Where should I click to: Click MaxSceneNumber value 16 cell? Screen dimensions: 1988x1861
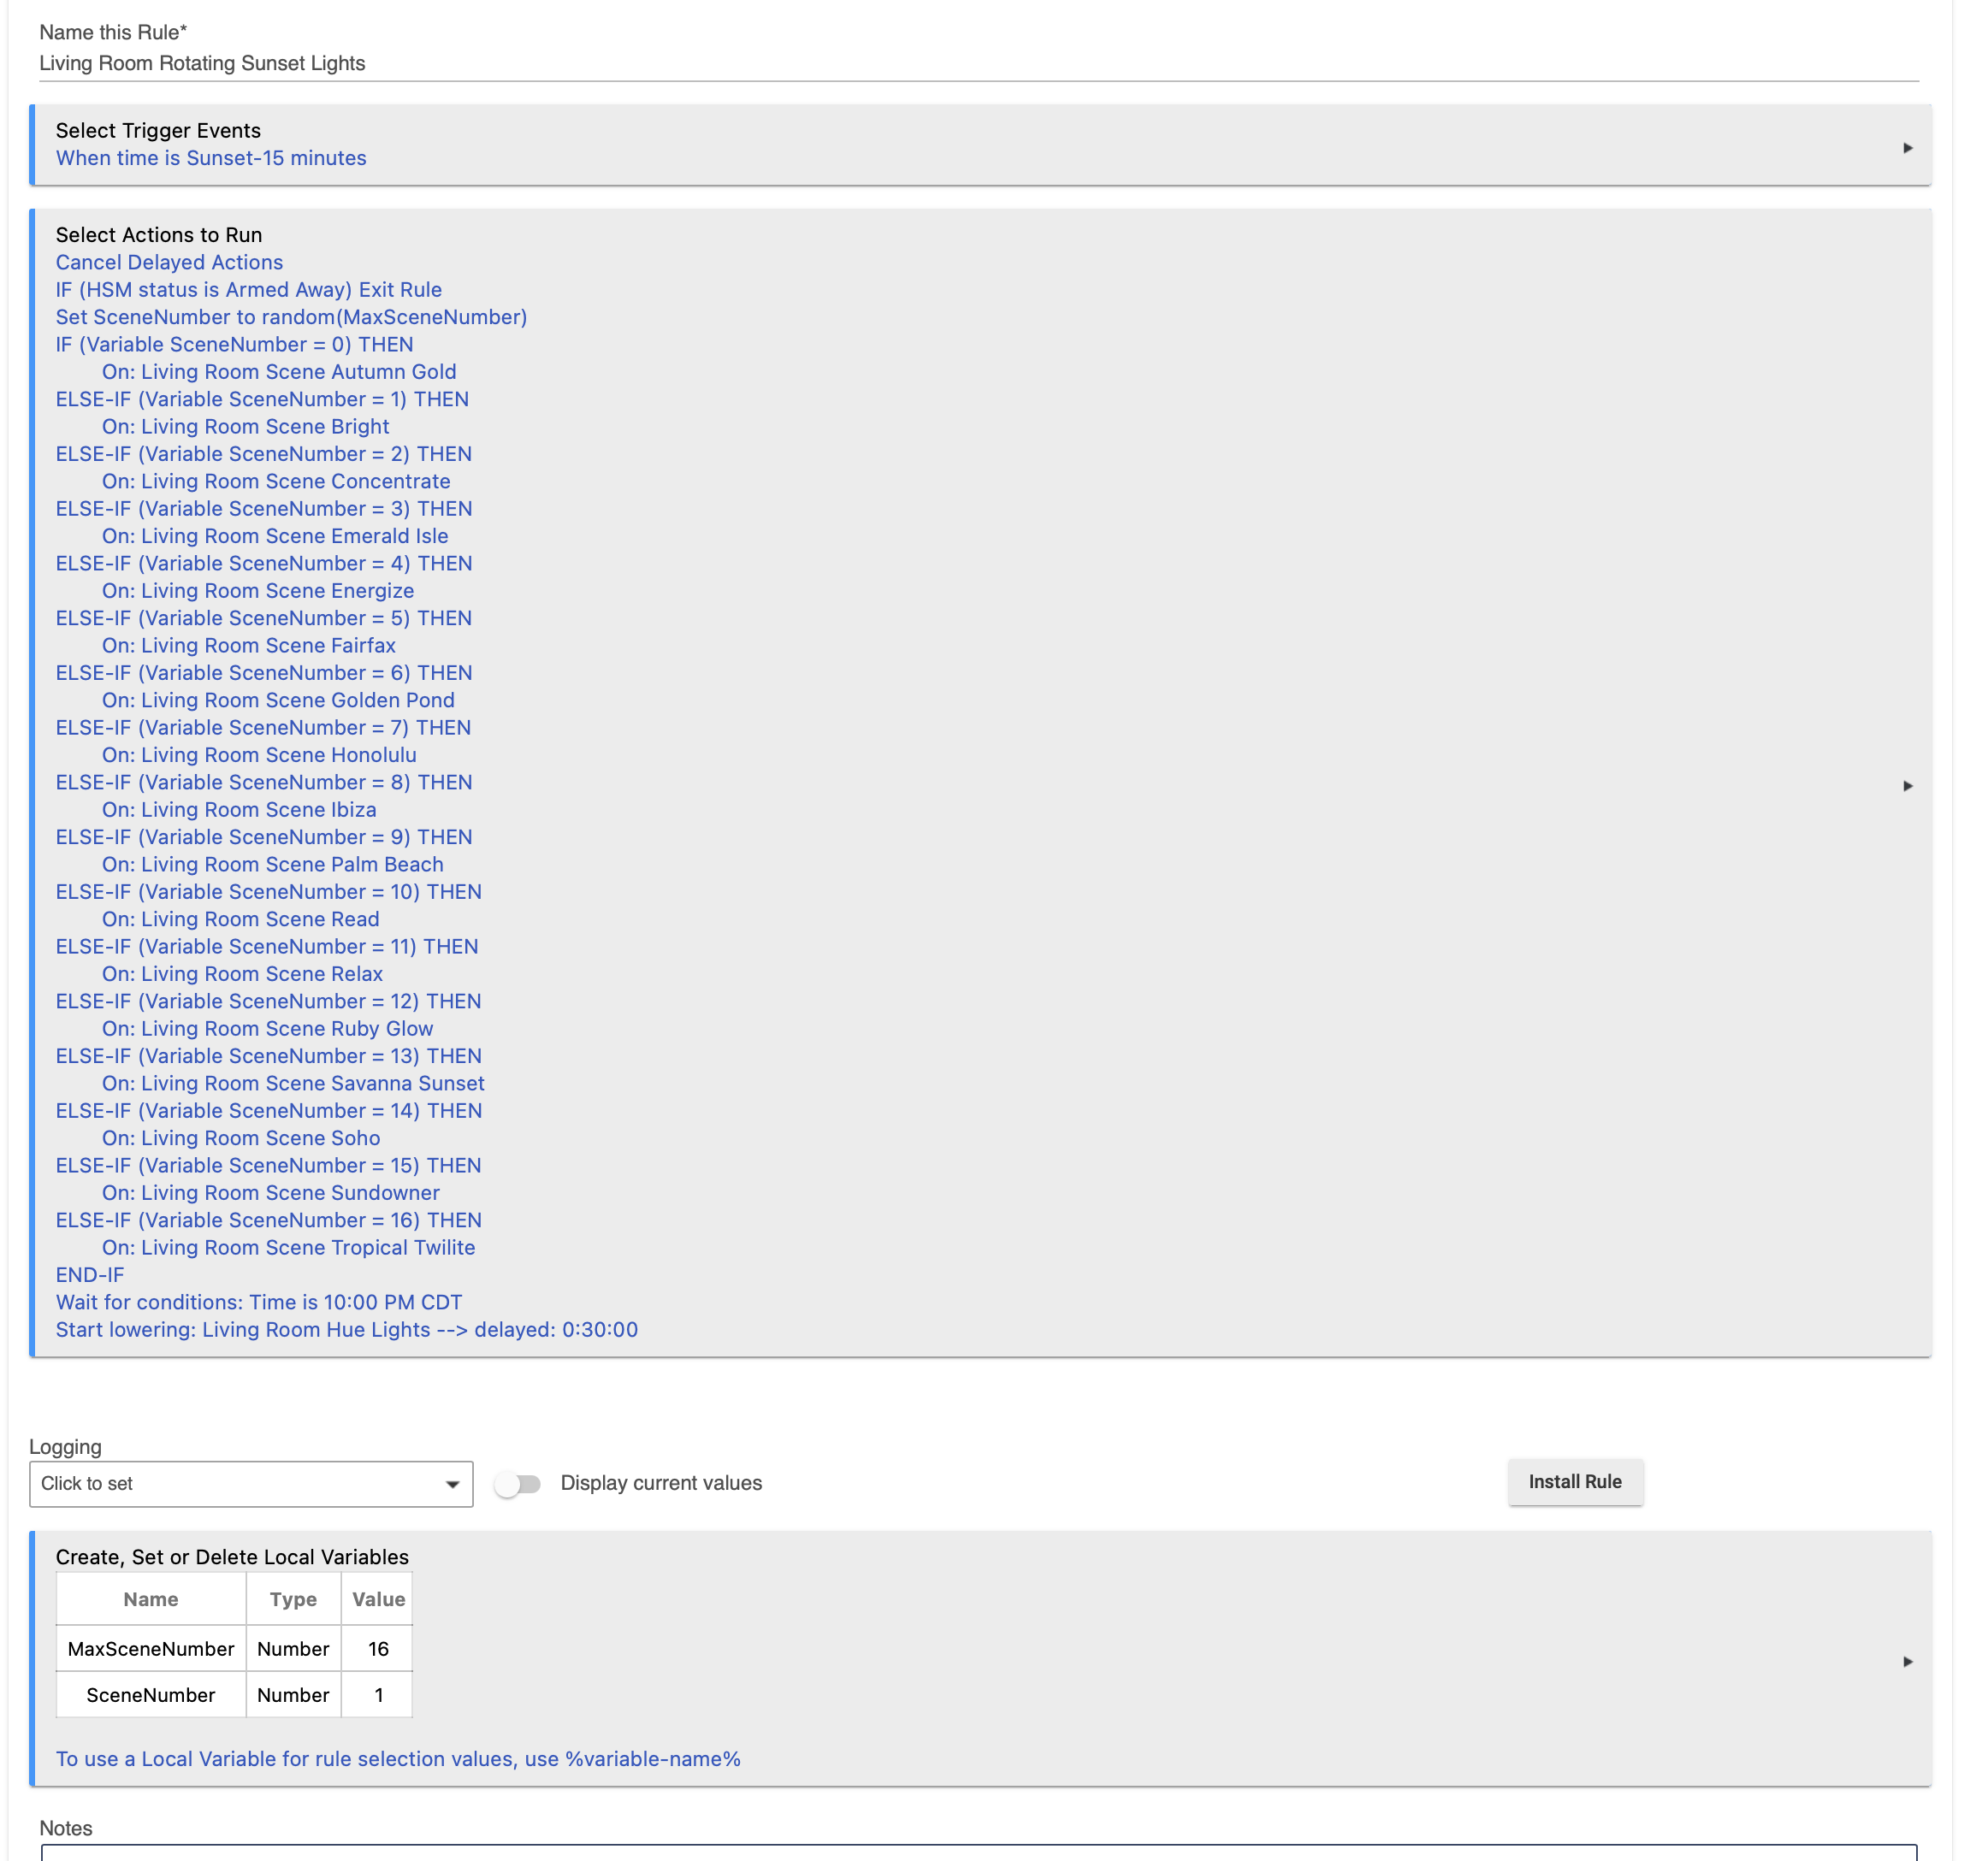[x=378, y=1649]
